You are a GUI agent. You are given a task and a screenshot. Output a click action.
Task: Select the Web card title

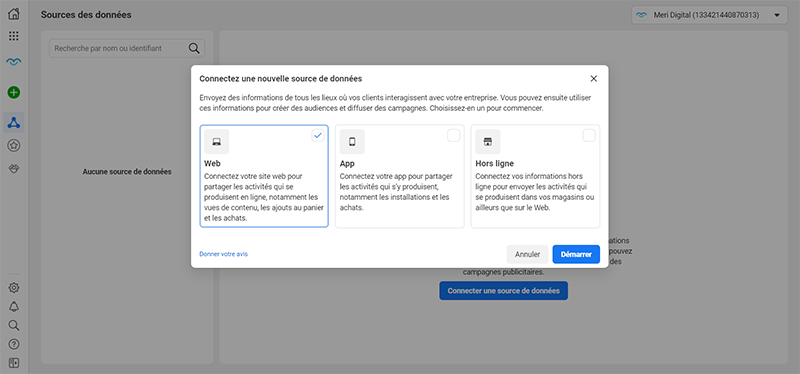click(x=212, y=164)
